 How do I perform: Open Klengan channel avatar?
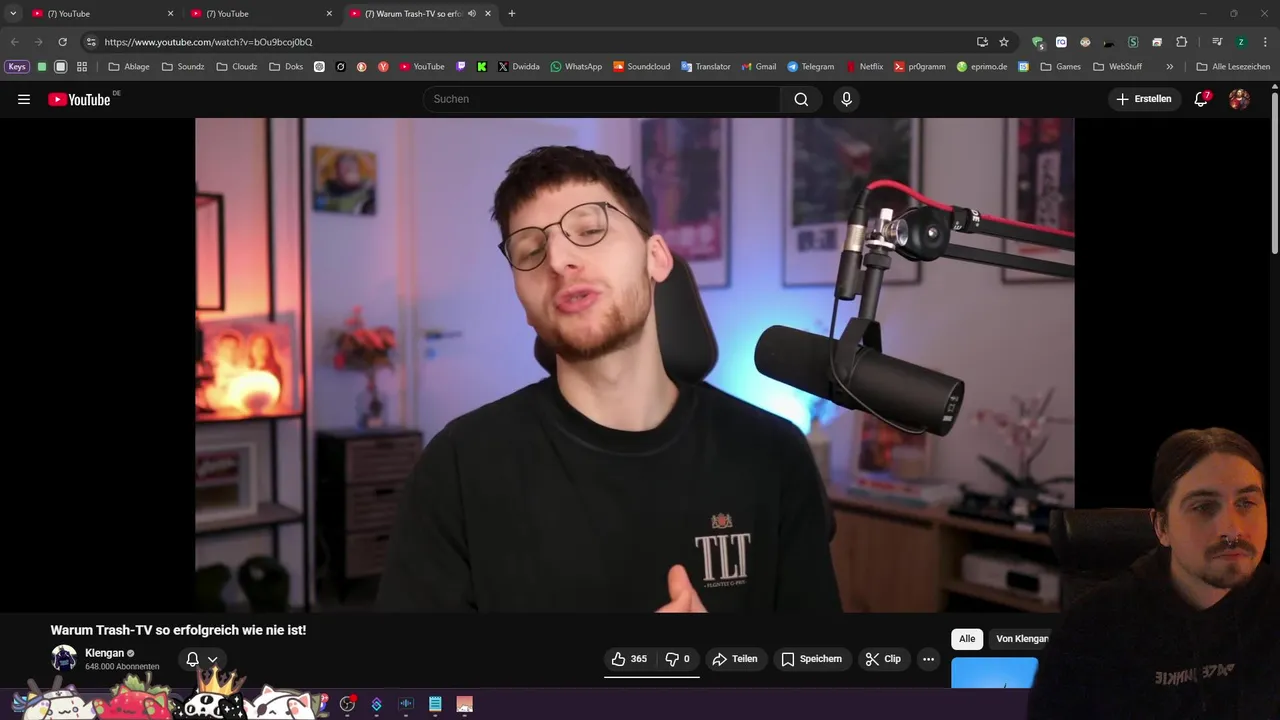[64, 658]
